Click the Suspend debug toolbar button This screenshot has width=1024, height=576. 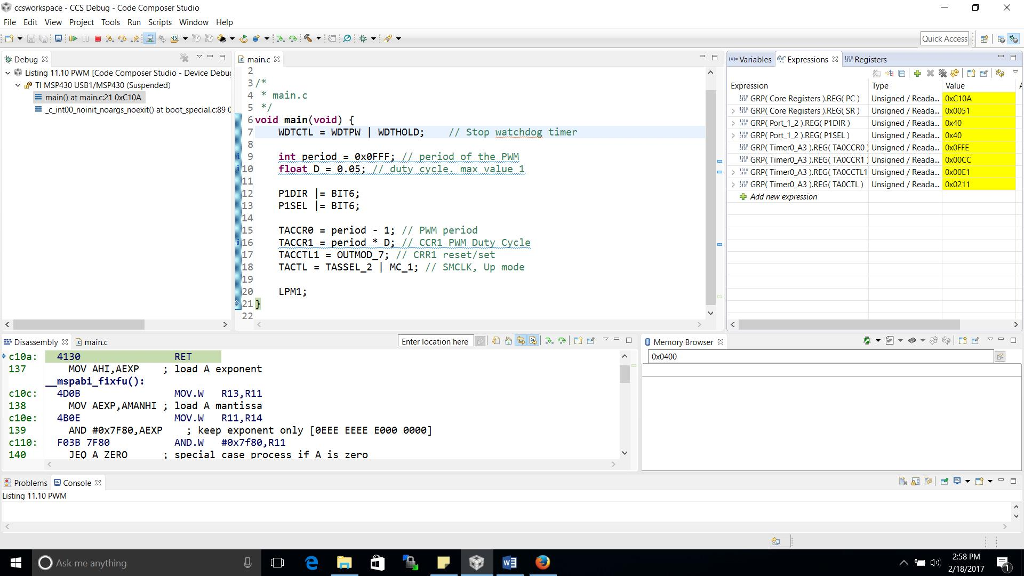[85, 39]
